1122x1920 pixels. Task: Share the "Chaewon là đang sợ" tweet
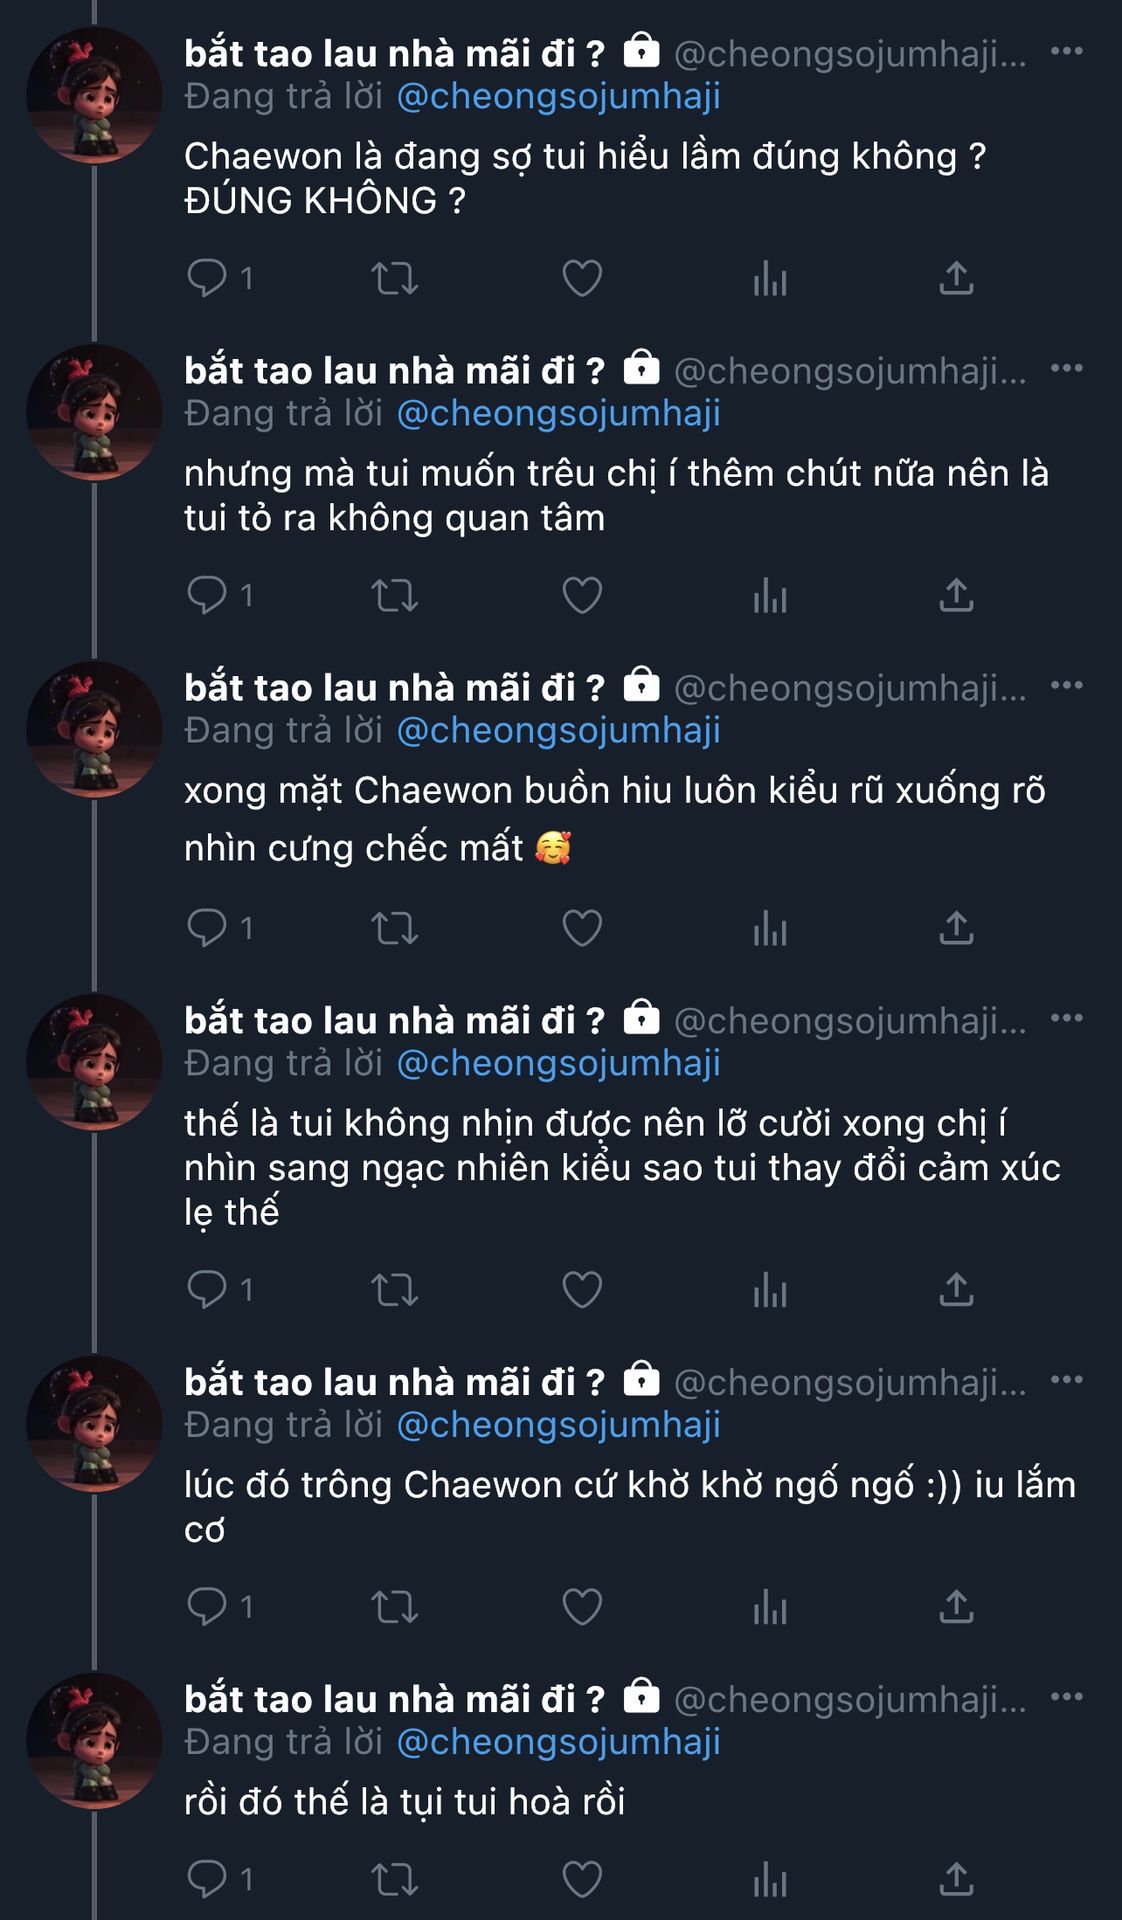(x=956, y=278)
